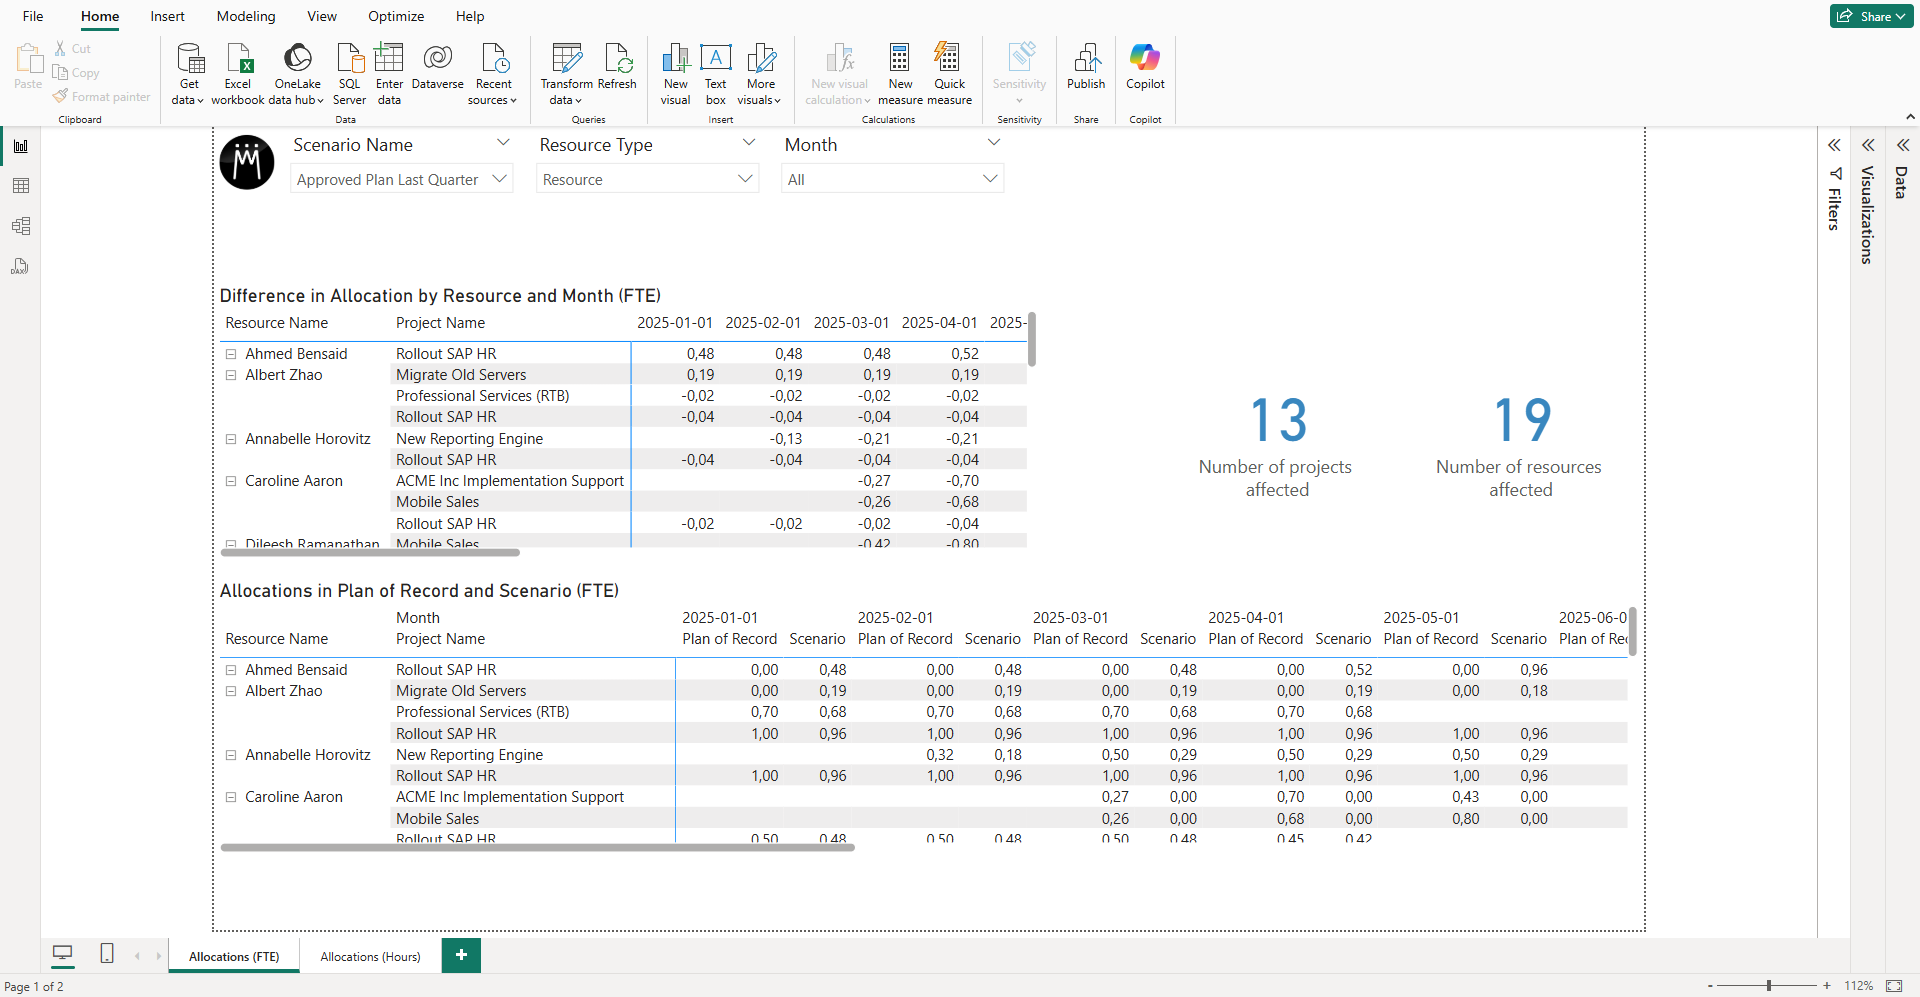This screenshot has width=1920, height=997.
Task: Collapse Caroline Aaron in Difference table
Action: click(x=231, y=481)
